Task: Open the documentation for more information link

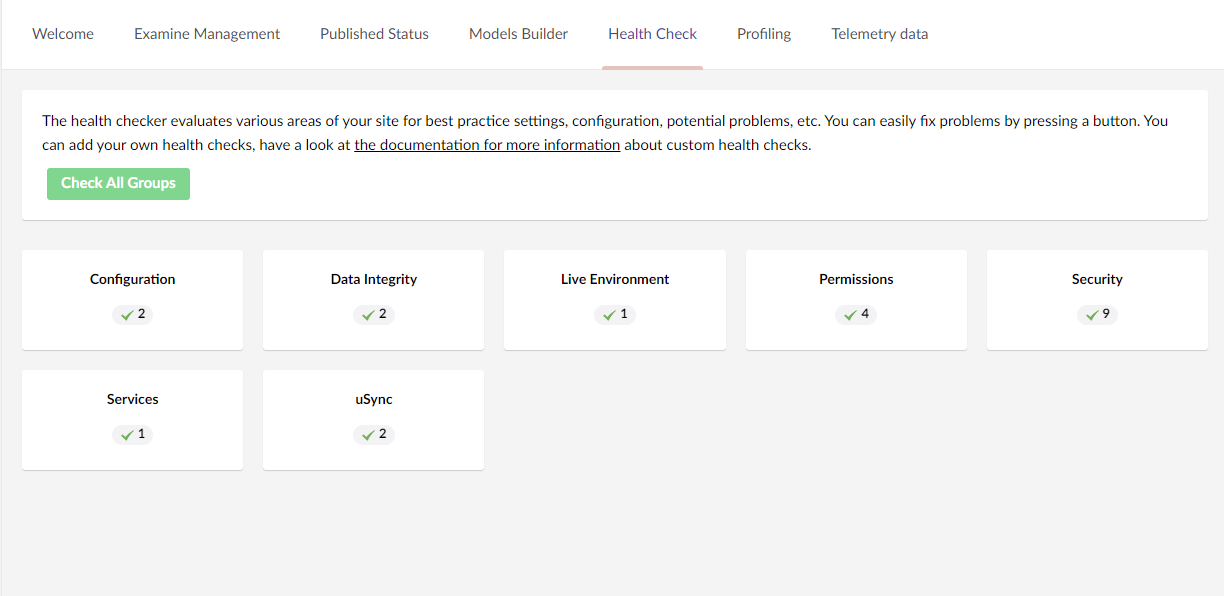Action: click(487, 145)
